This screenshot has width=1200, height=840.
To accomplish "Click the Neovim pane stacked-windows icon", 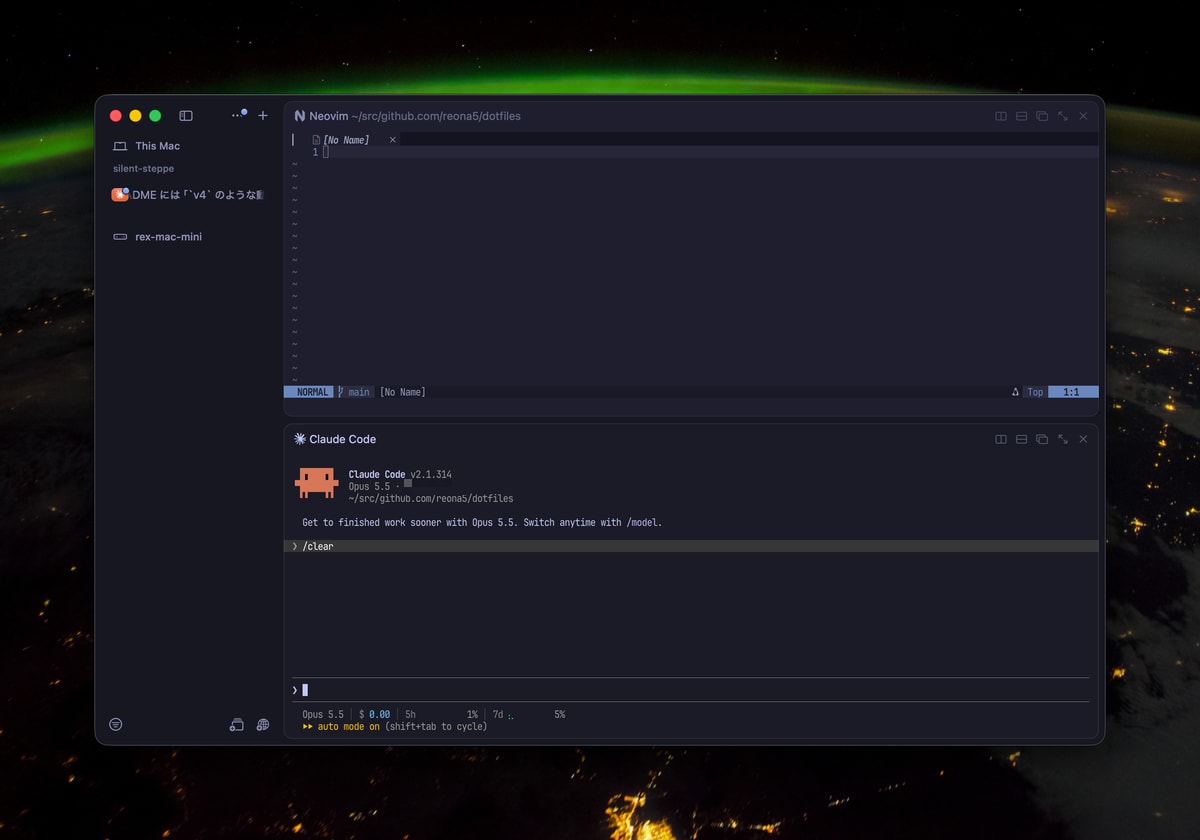I will 1042,116.
